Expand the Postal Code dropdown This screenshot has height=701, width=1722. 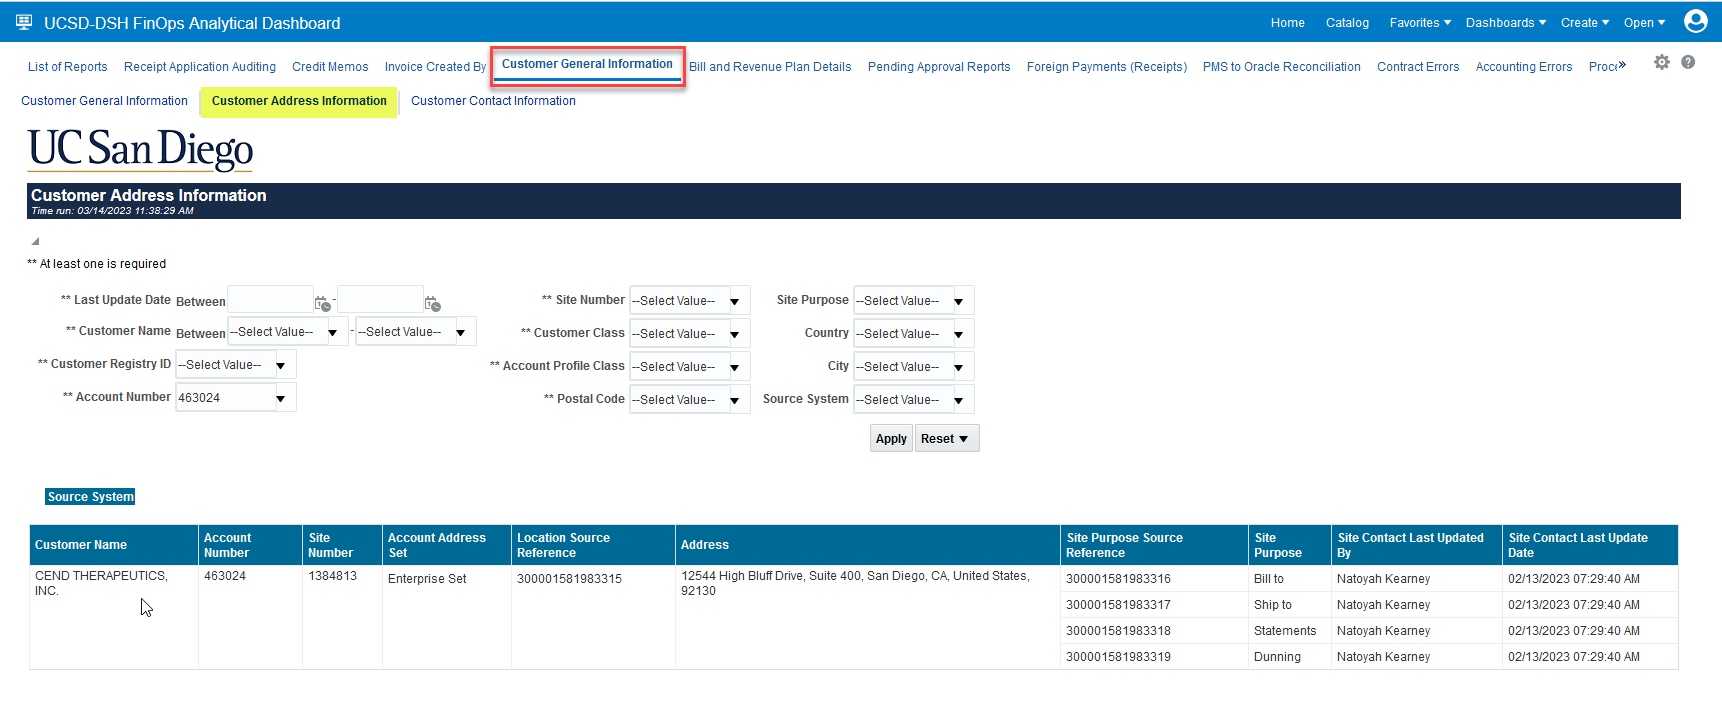click(x=734, y=400)
